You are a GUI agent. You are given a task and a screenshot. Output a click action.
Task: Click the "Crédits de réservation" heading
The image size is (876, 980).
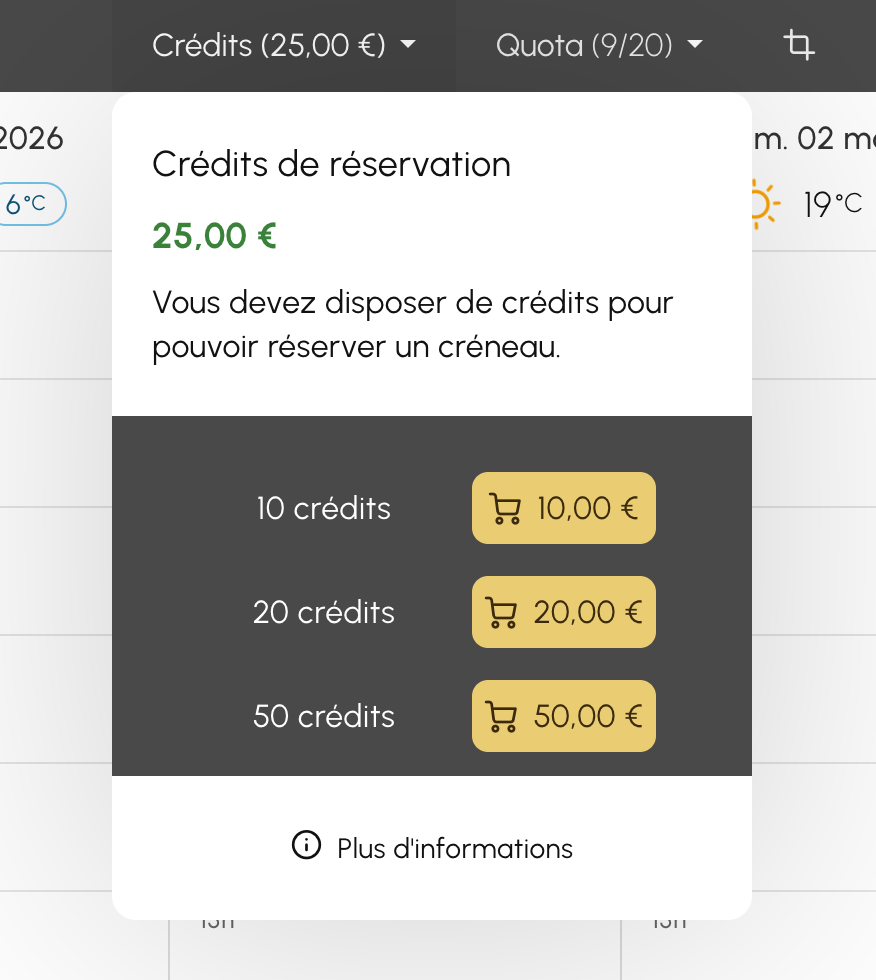coord(331,164)
